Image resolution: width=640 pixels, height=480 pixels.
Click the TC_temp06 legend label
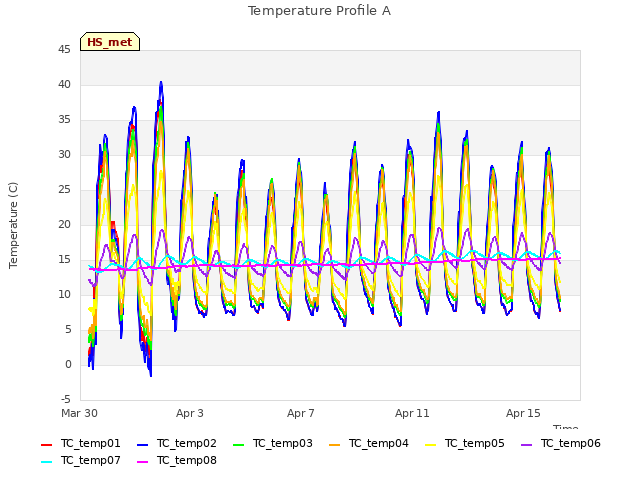571,443
